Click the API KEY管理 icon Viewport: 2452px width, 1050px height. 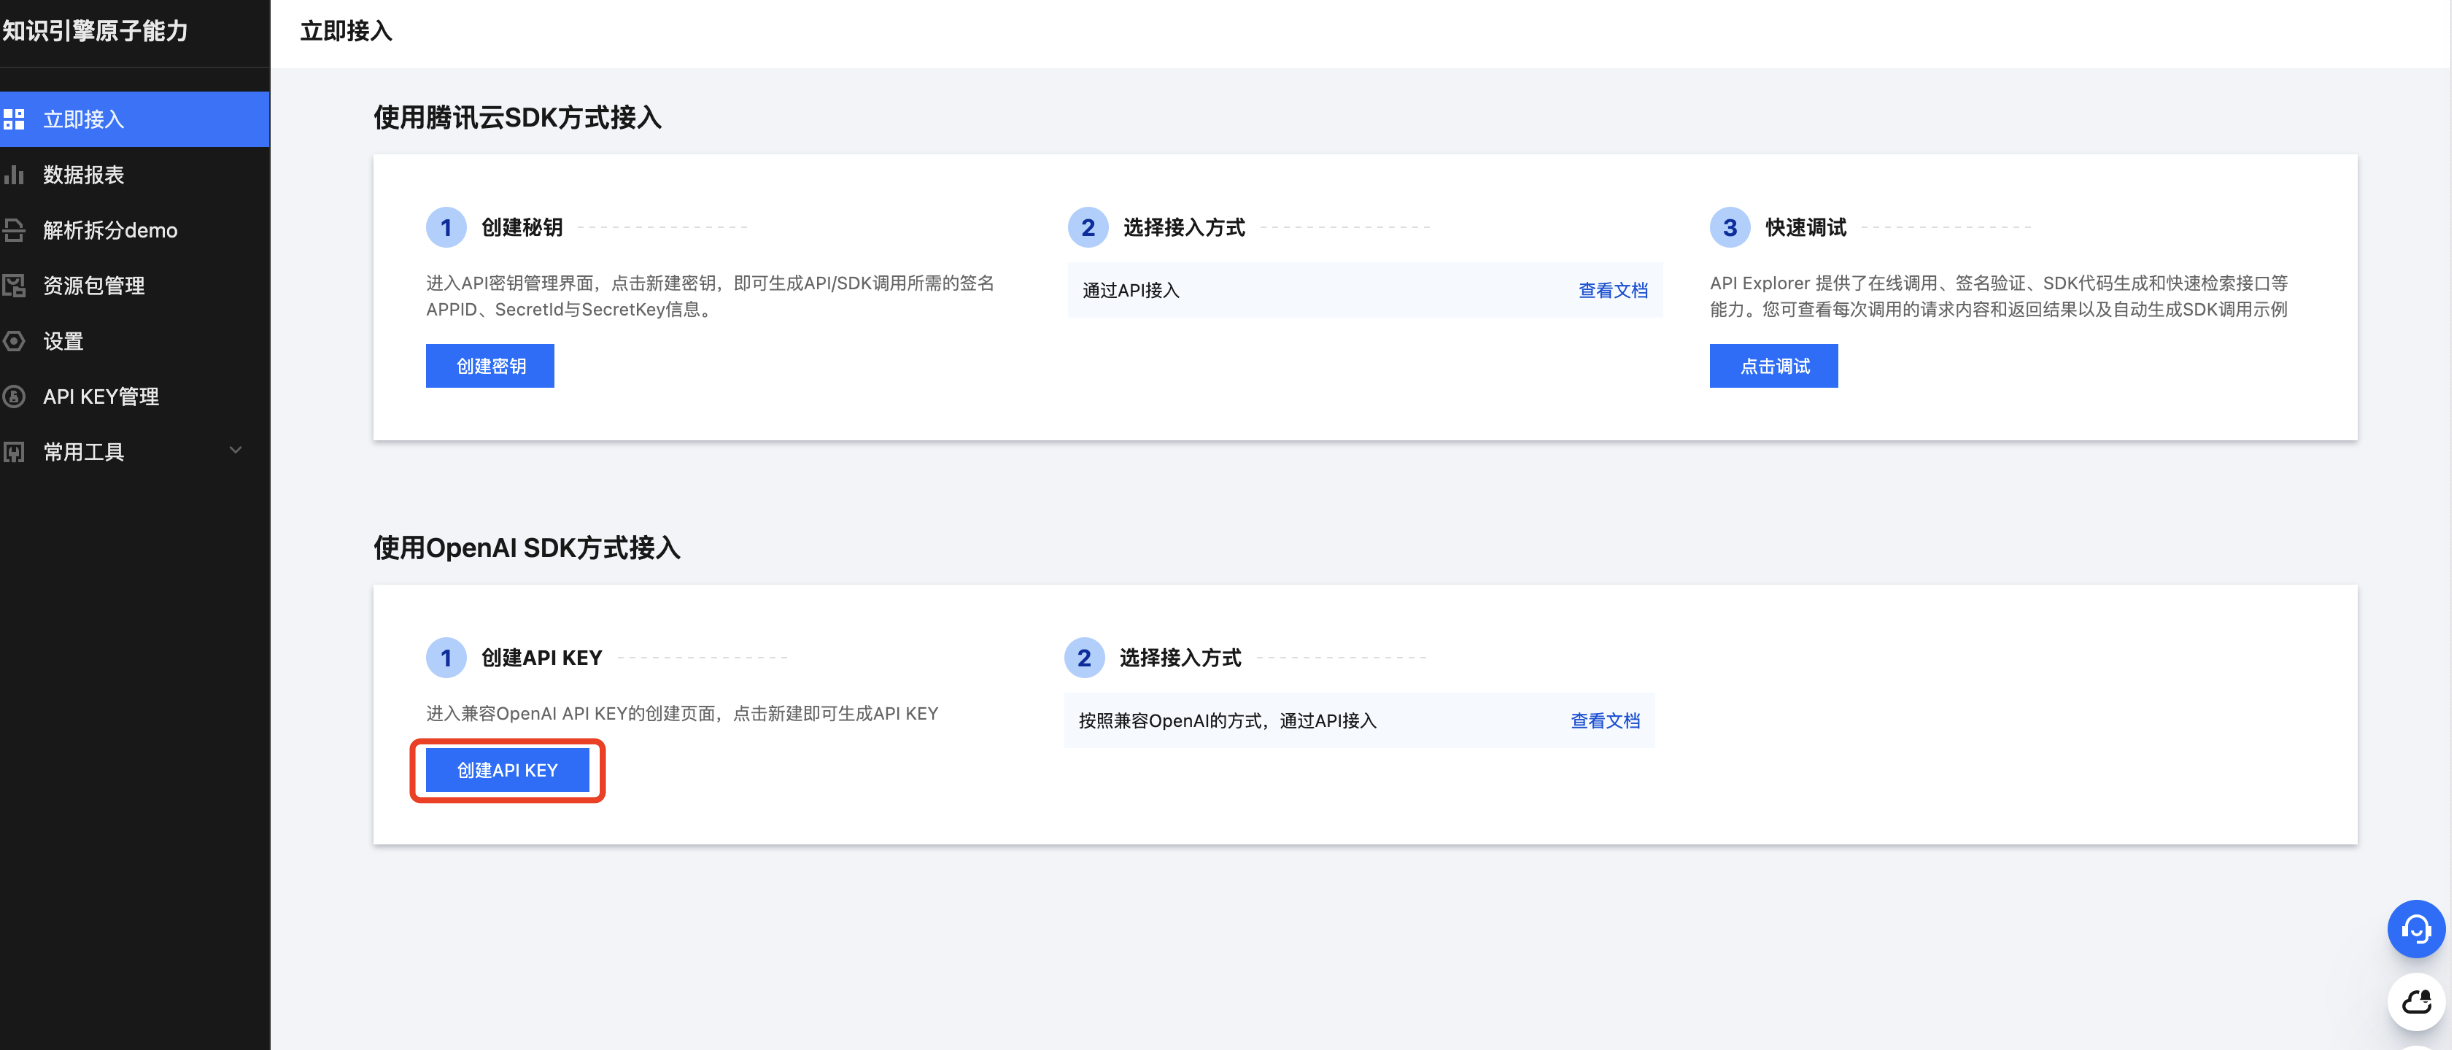click(x=14, y=397)
